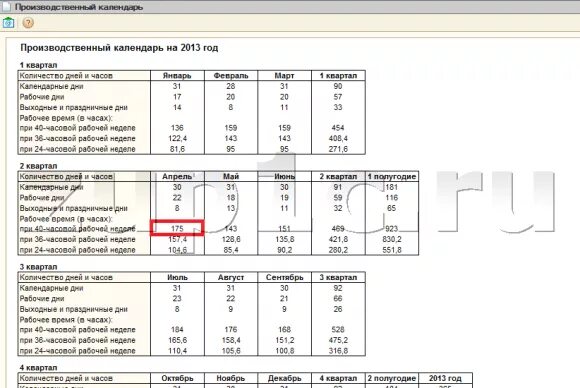Select the July 40-hour cell "184"
This screenshot has width=580, height=388.
(x=177, y=330)
